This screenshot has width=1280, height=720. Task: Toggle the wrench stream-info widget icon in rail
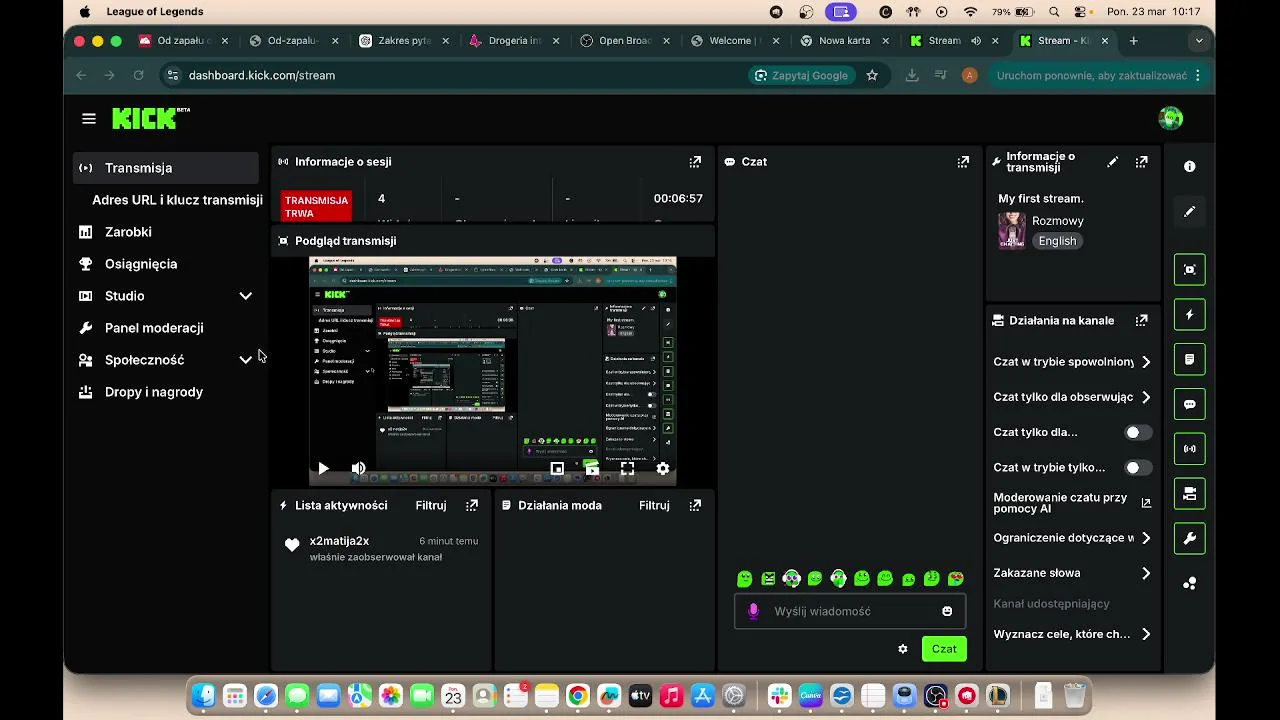click(x=1190, y=538)
